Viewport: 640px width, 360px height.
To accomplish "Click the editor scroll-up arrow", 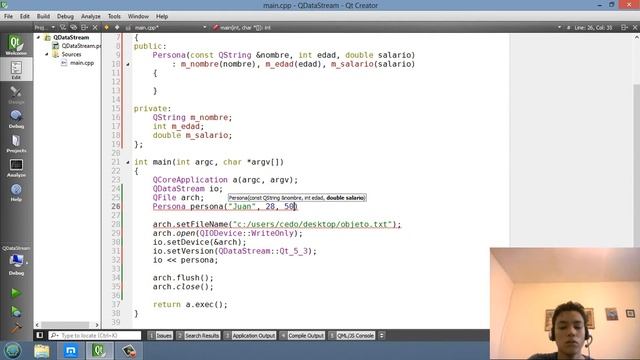I will click(x=636, y=37).
